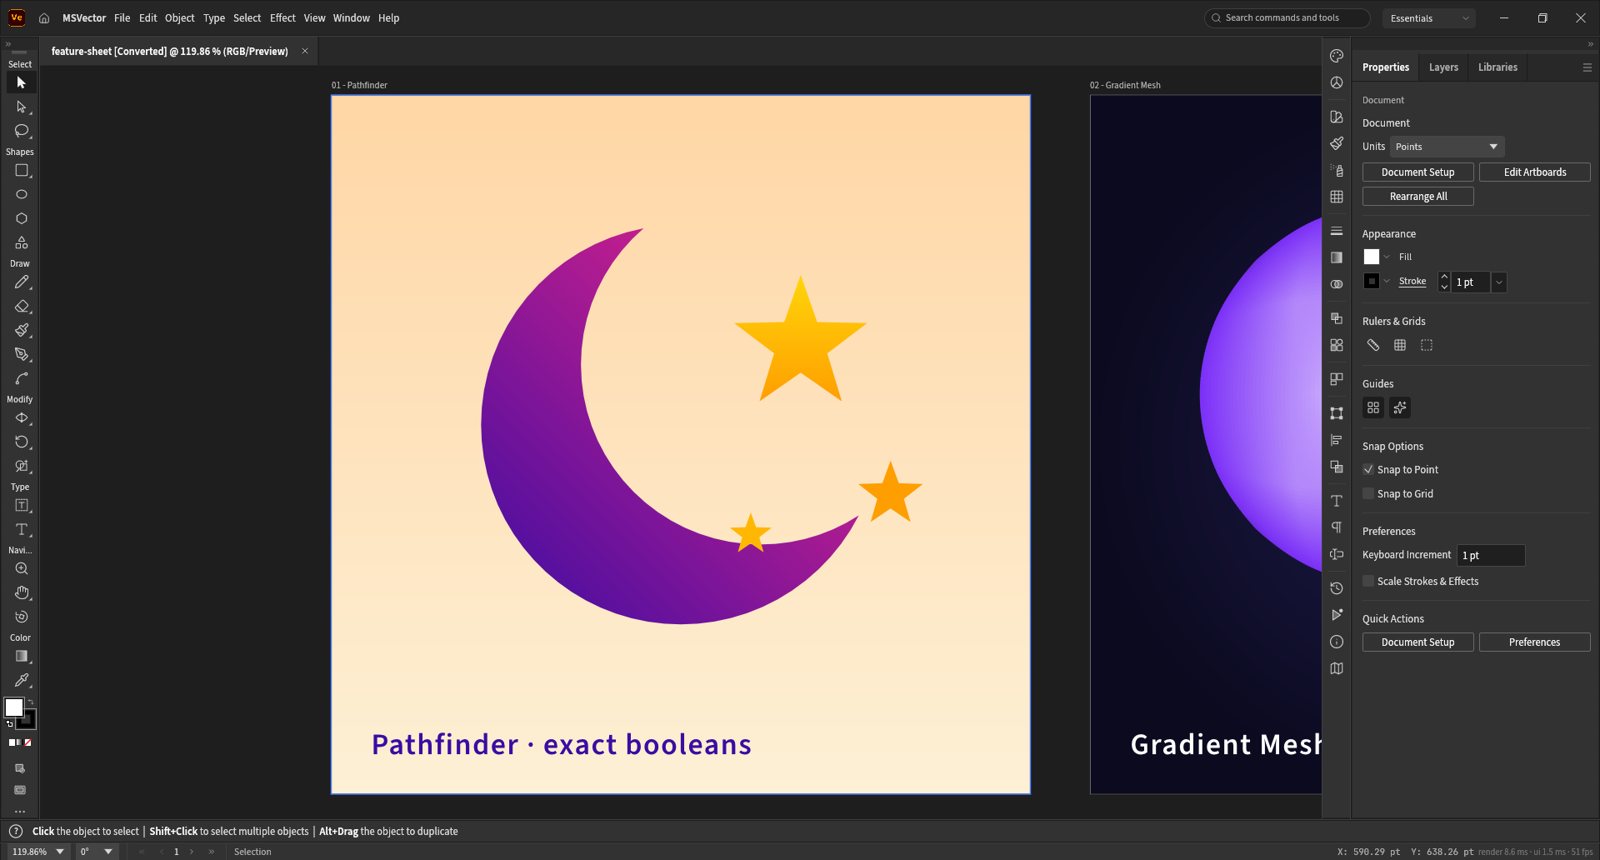This screenshot has width=1600, height=860.
Task: Open the Properties panel options menu
Action: (1587, 67)
